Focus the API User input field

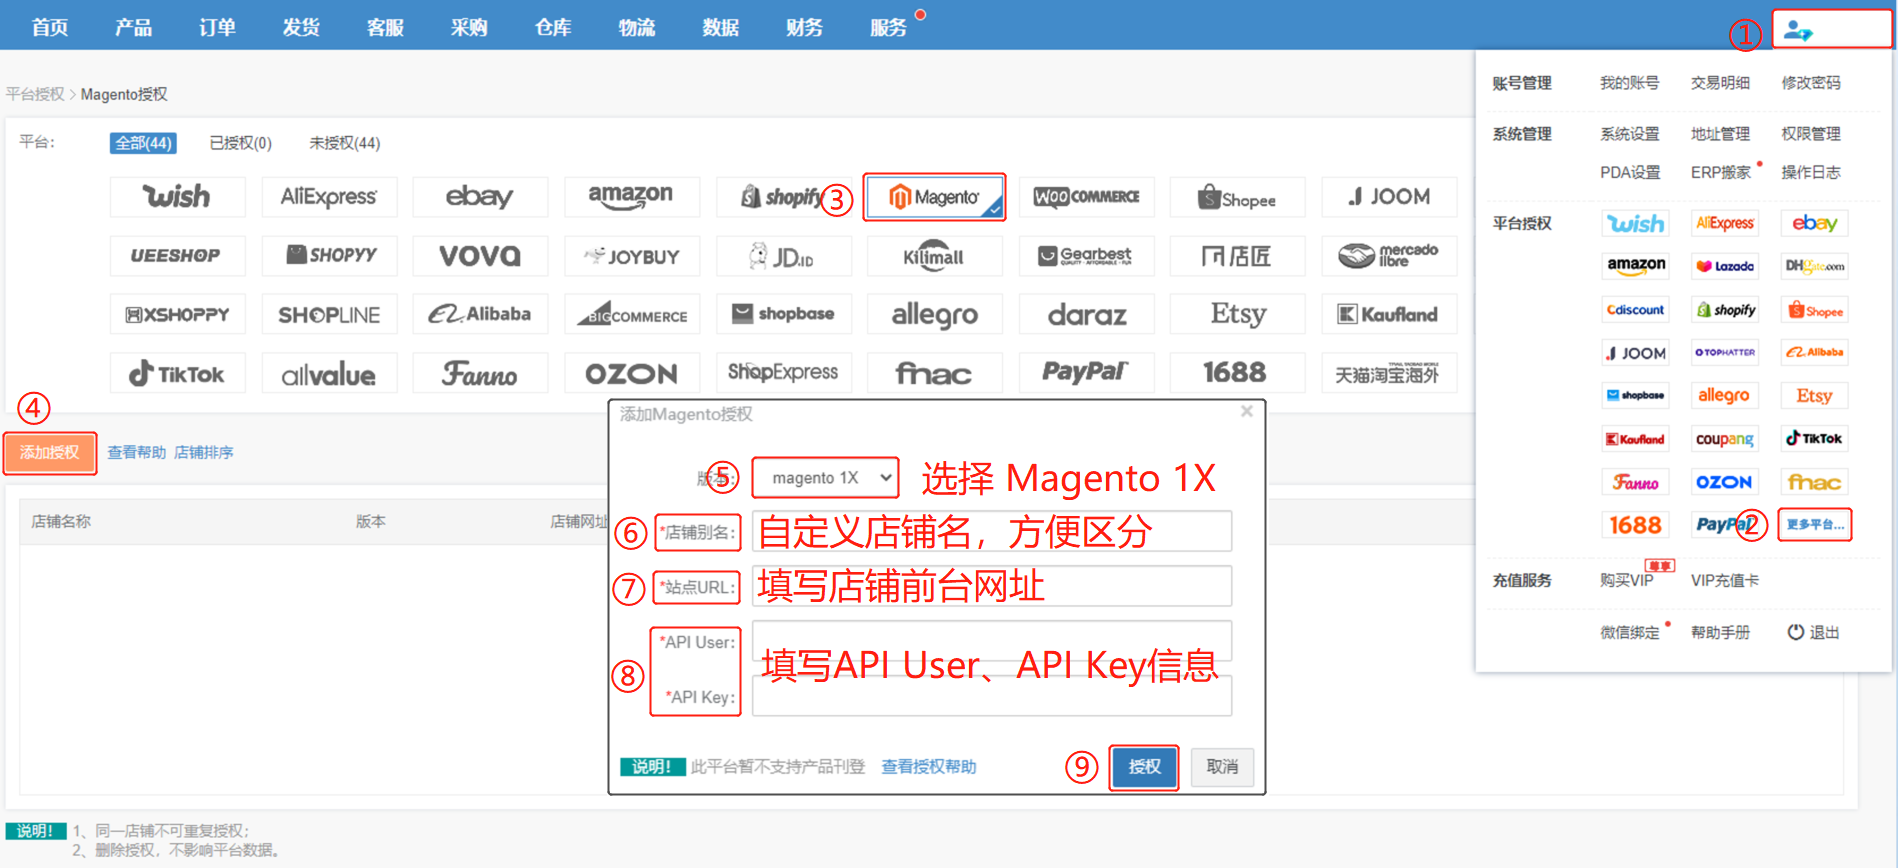click(x=992, y=641)
